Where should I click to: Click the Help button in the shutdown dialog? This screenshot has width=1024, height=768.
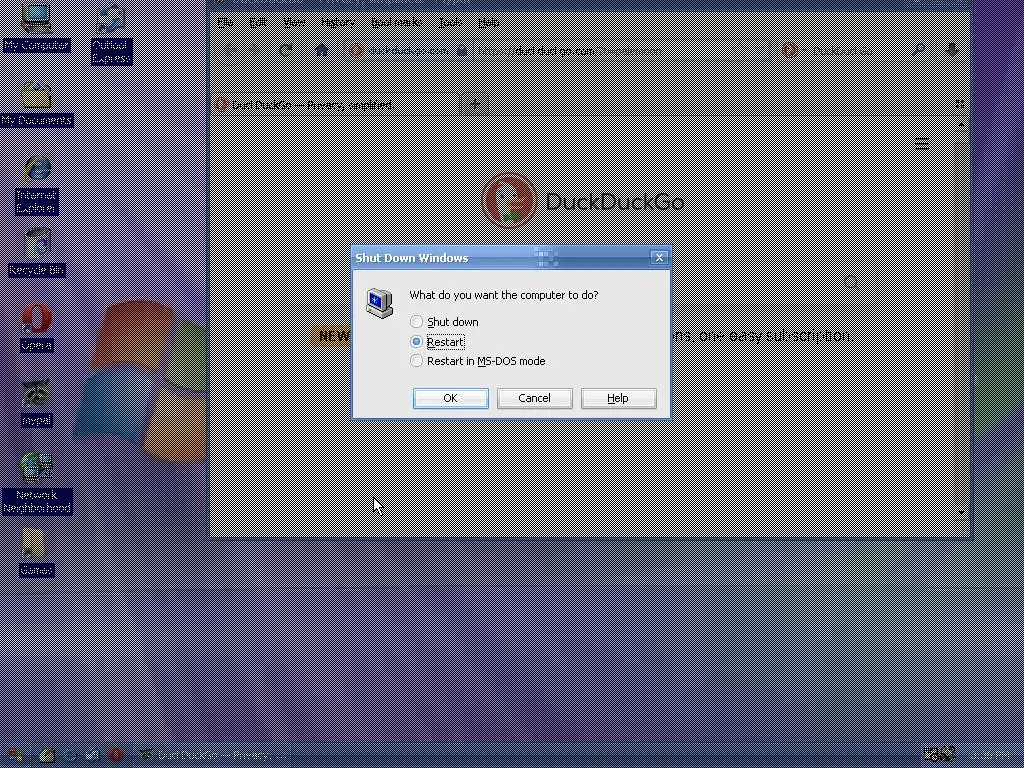pos(618,398)
